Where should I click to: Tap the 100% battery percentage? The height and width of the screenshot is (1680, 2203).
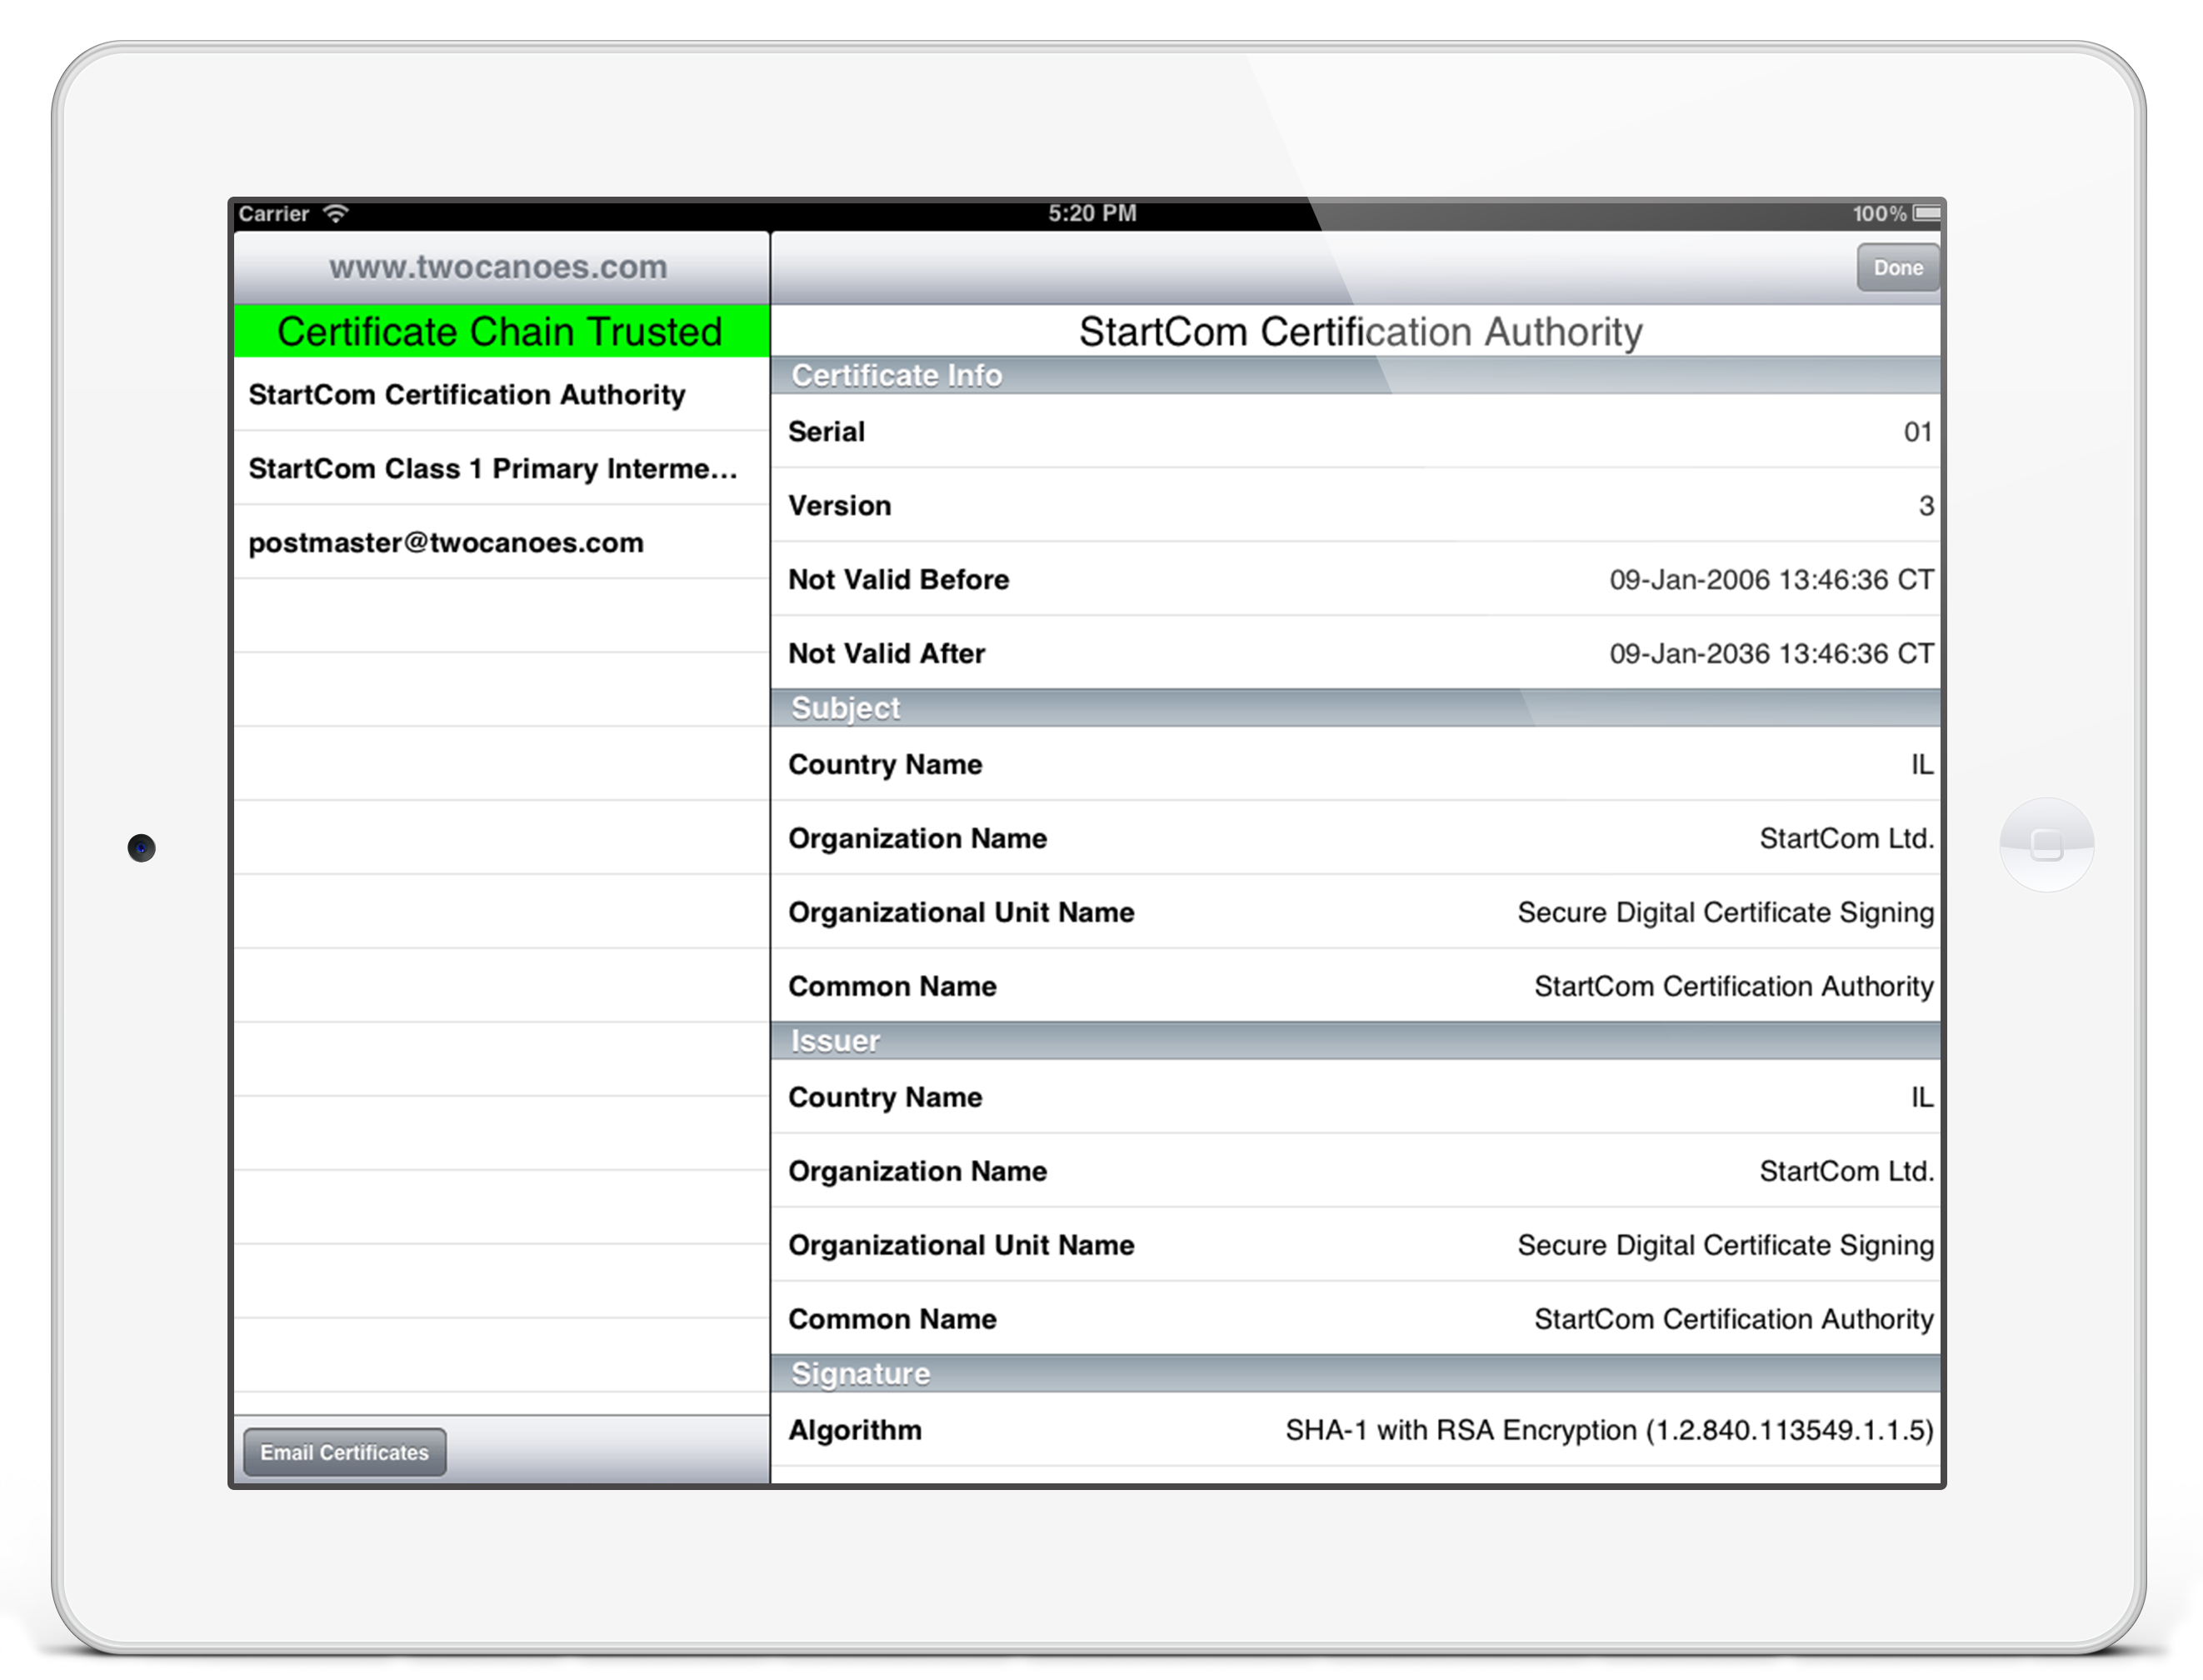tap(1879, 213)
